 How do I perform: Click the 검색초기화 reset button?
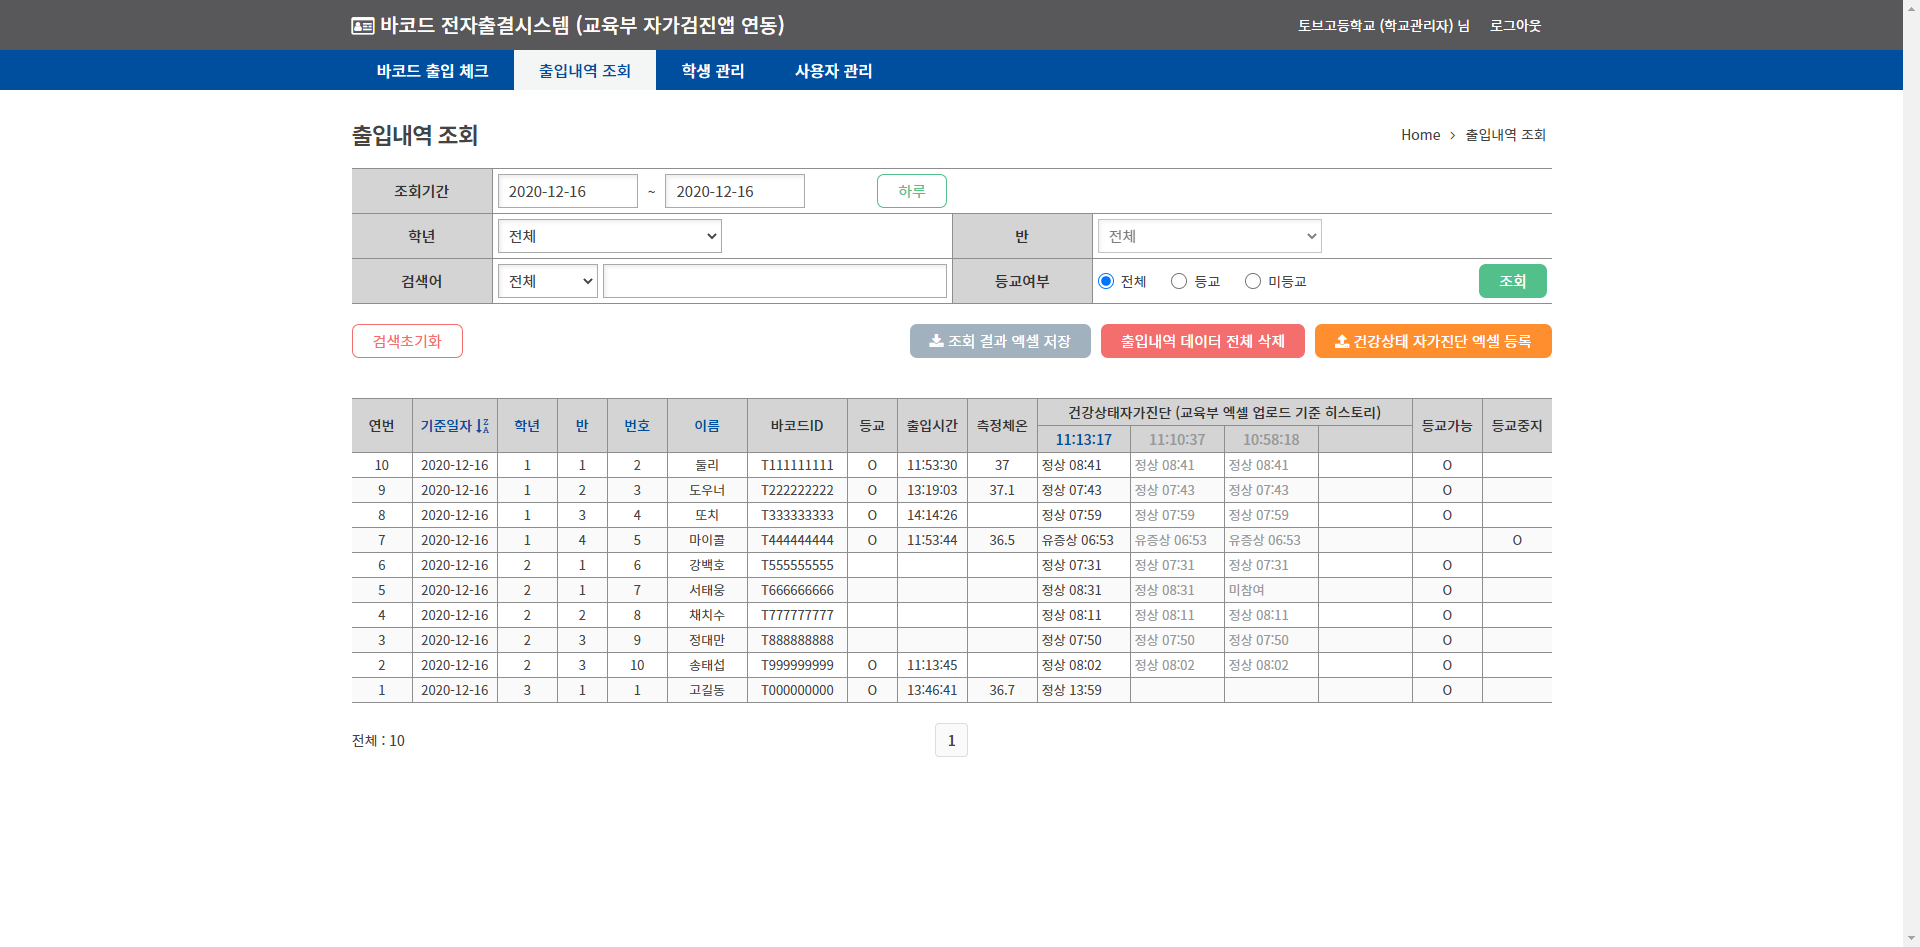(x=407, y=341)
